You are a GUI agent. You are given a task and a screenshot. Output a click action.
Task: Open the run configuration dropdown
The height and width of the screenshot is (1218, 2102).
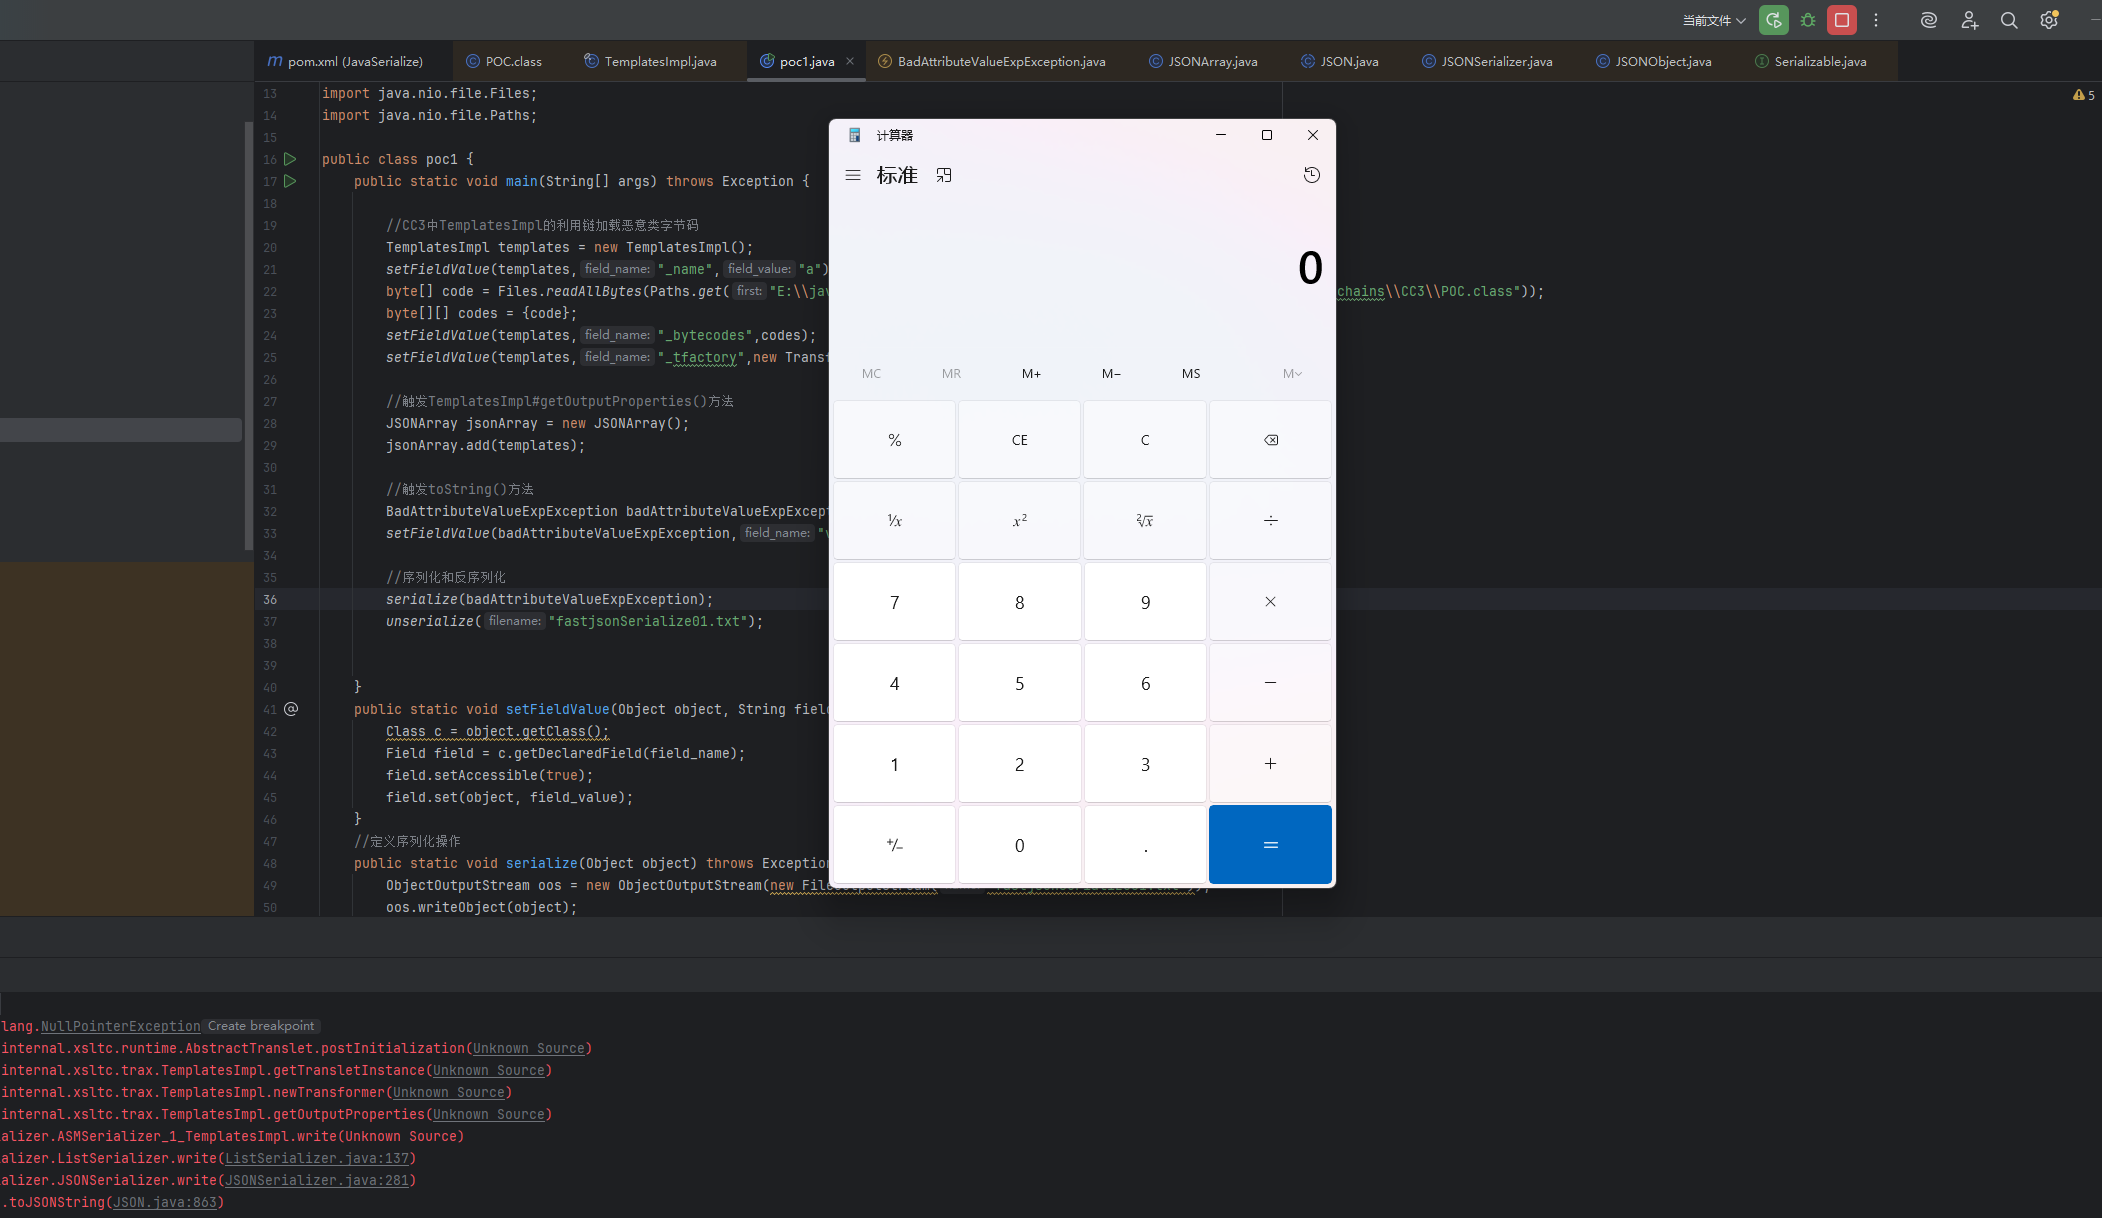point(1714,20)
